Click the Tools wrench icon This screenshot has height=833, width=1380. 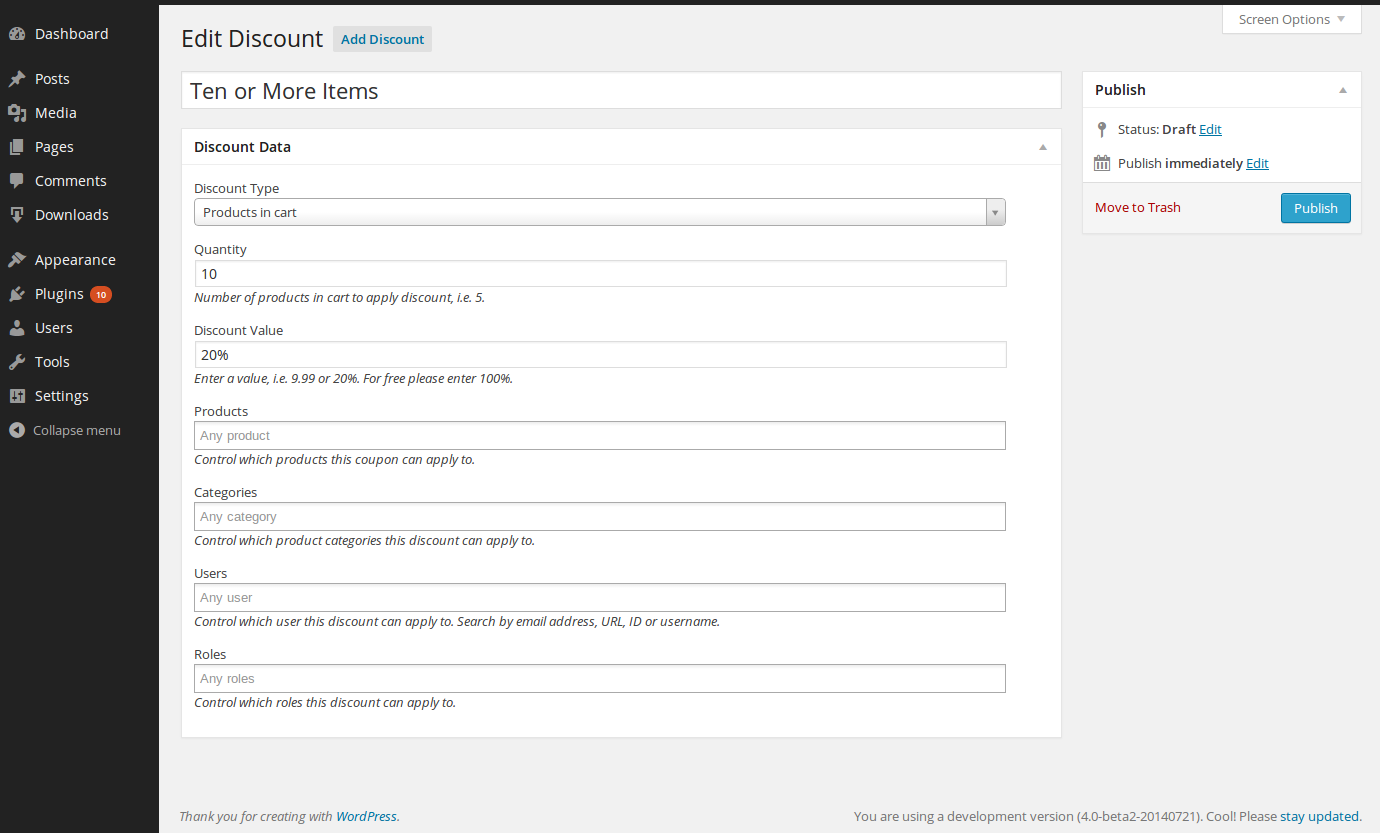(x=17, y=362)
